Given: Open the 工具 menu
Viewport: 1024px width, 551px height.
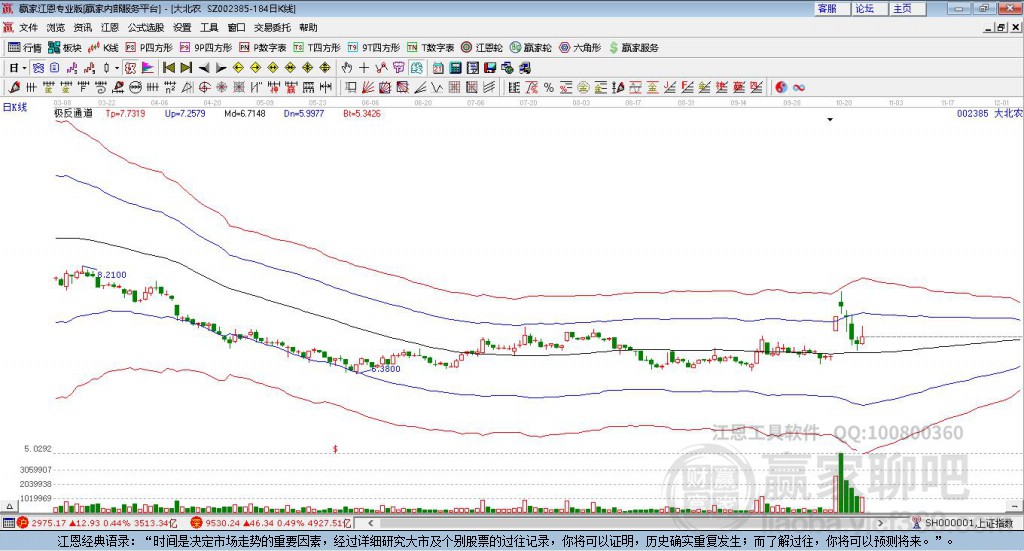Looking at the screenshot, I should tap(209, 27).
